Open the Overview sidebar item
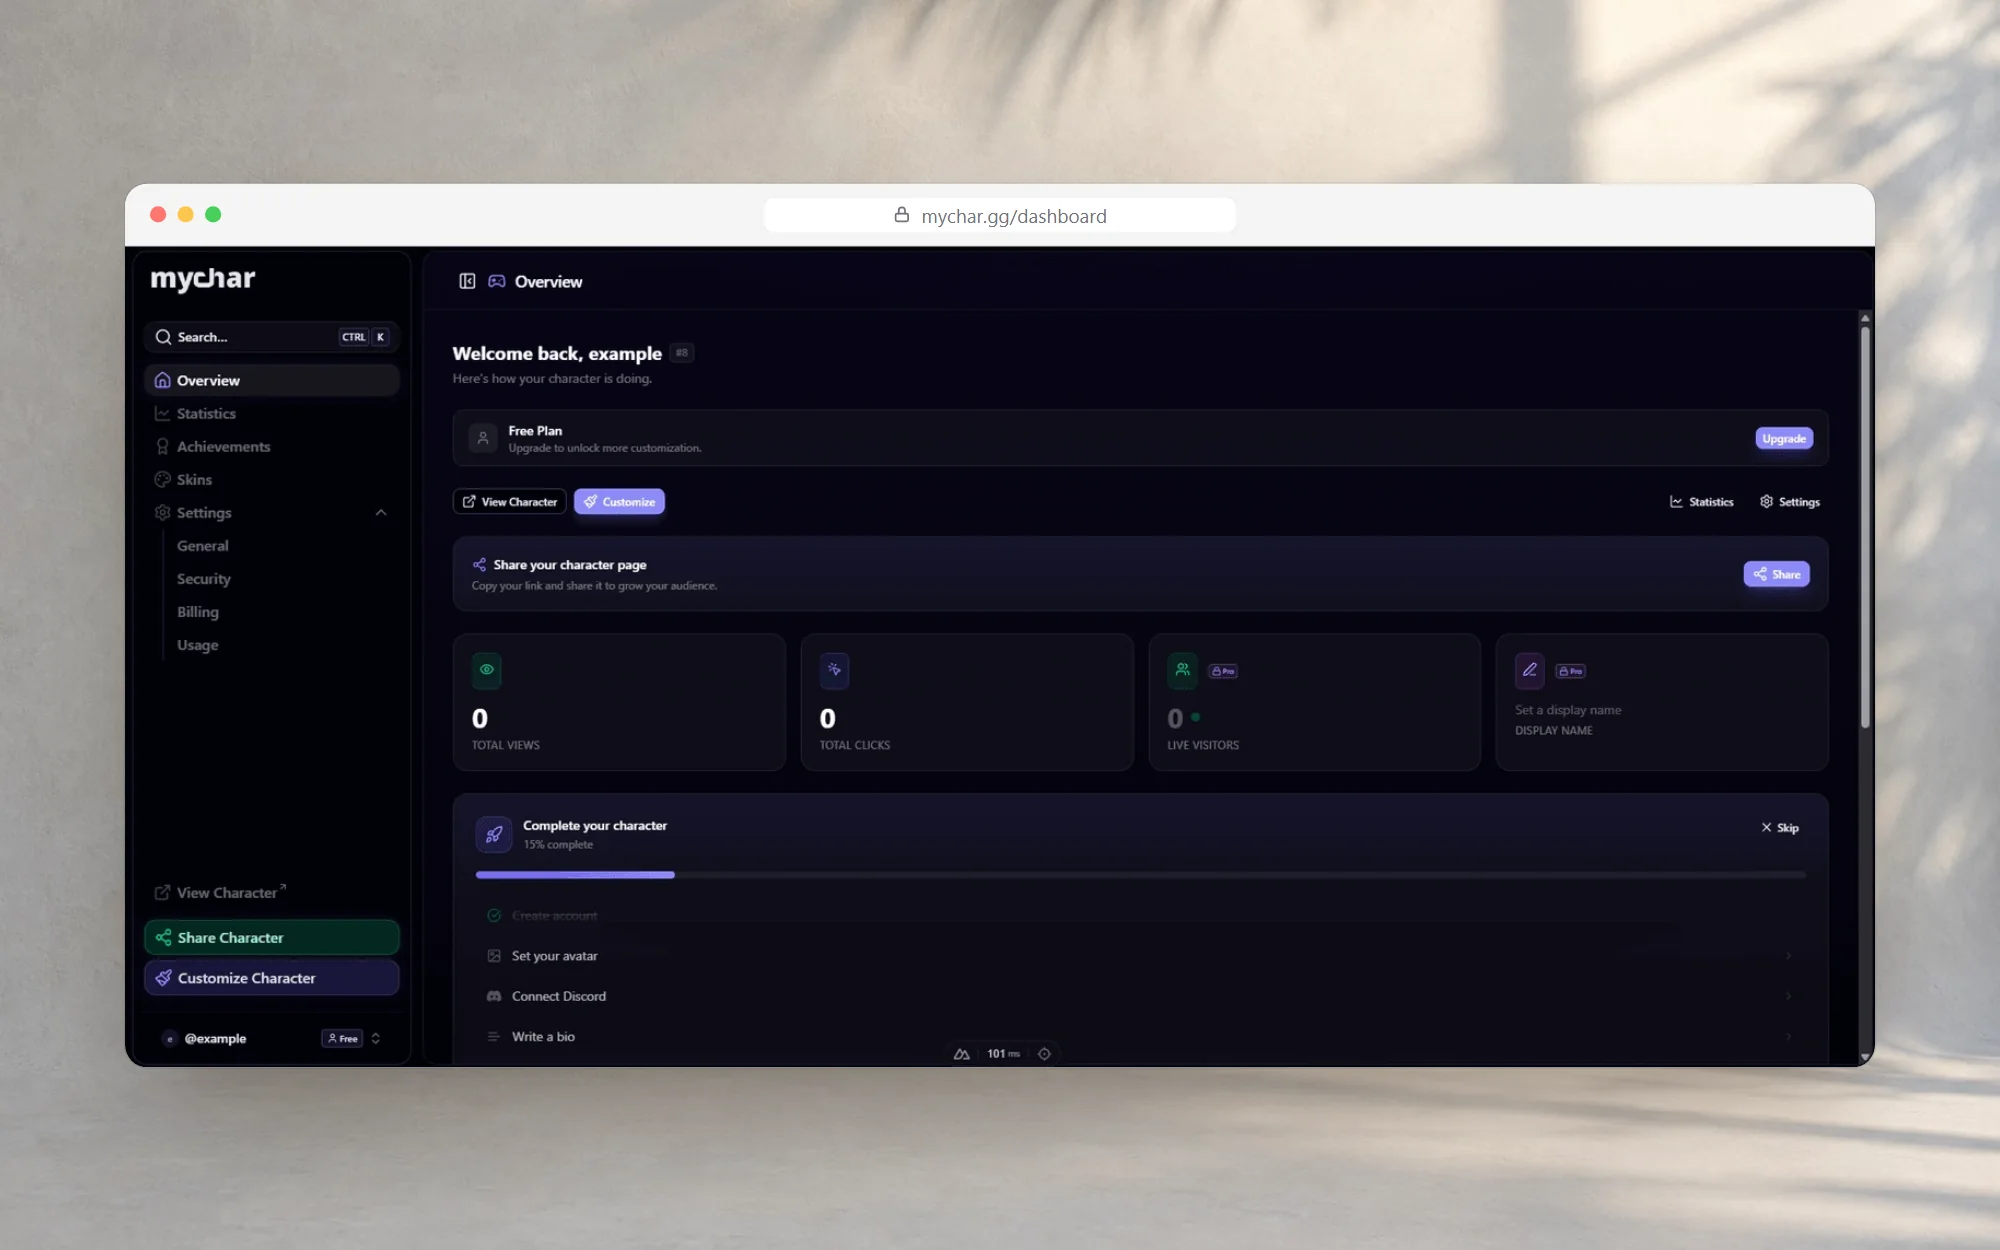The width and height of the screenshot is (2000, 1250). [272, 380]
